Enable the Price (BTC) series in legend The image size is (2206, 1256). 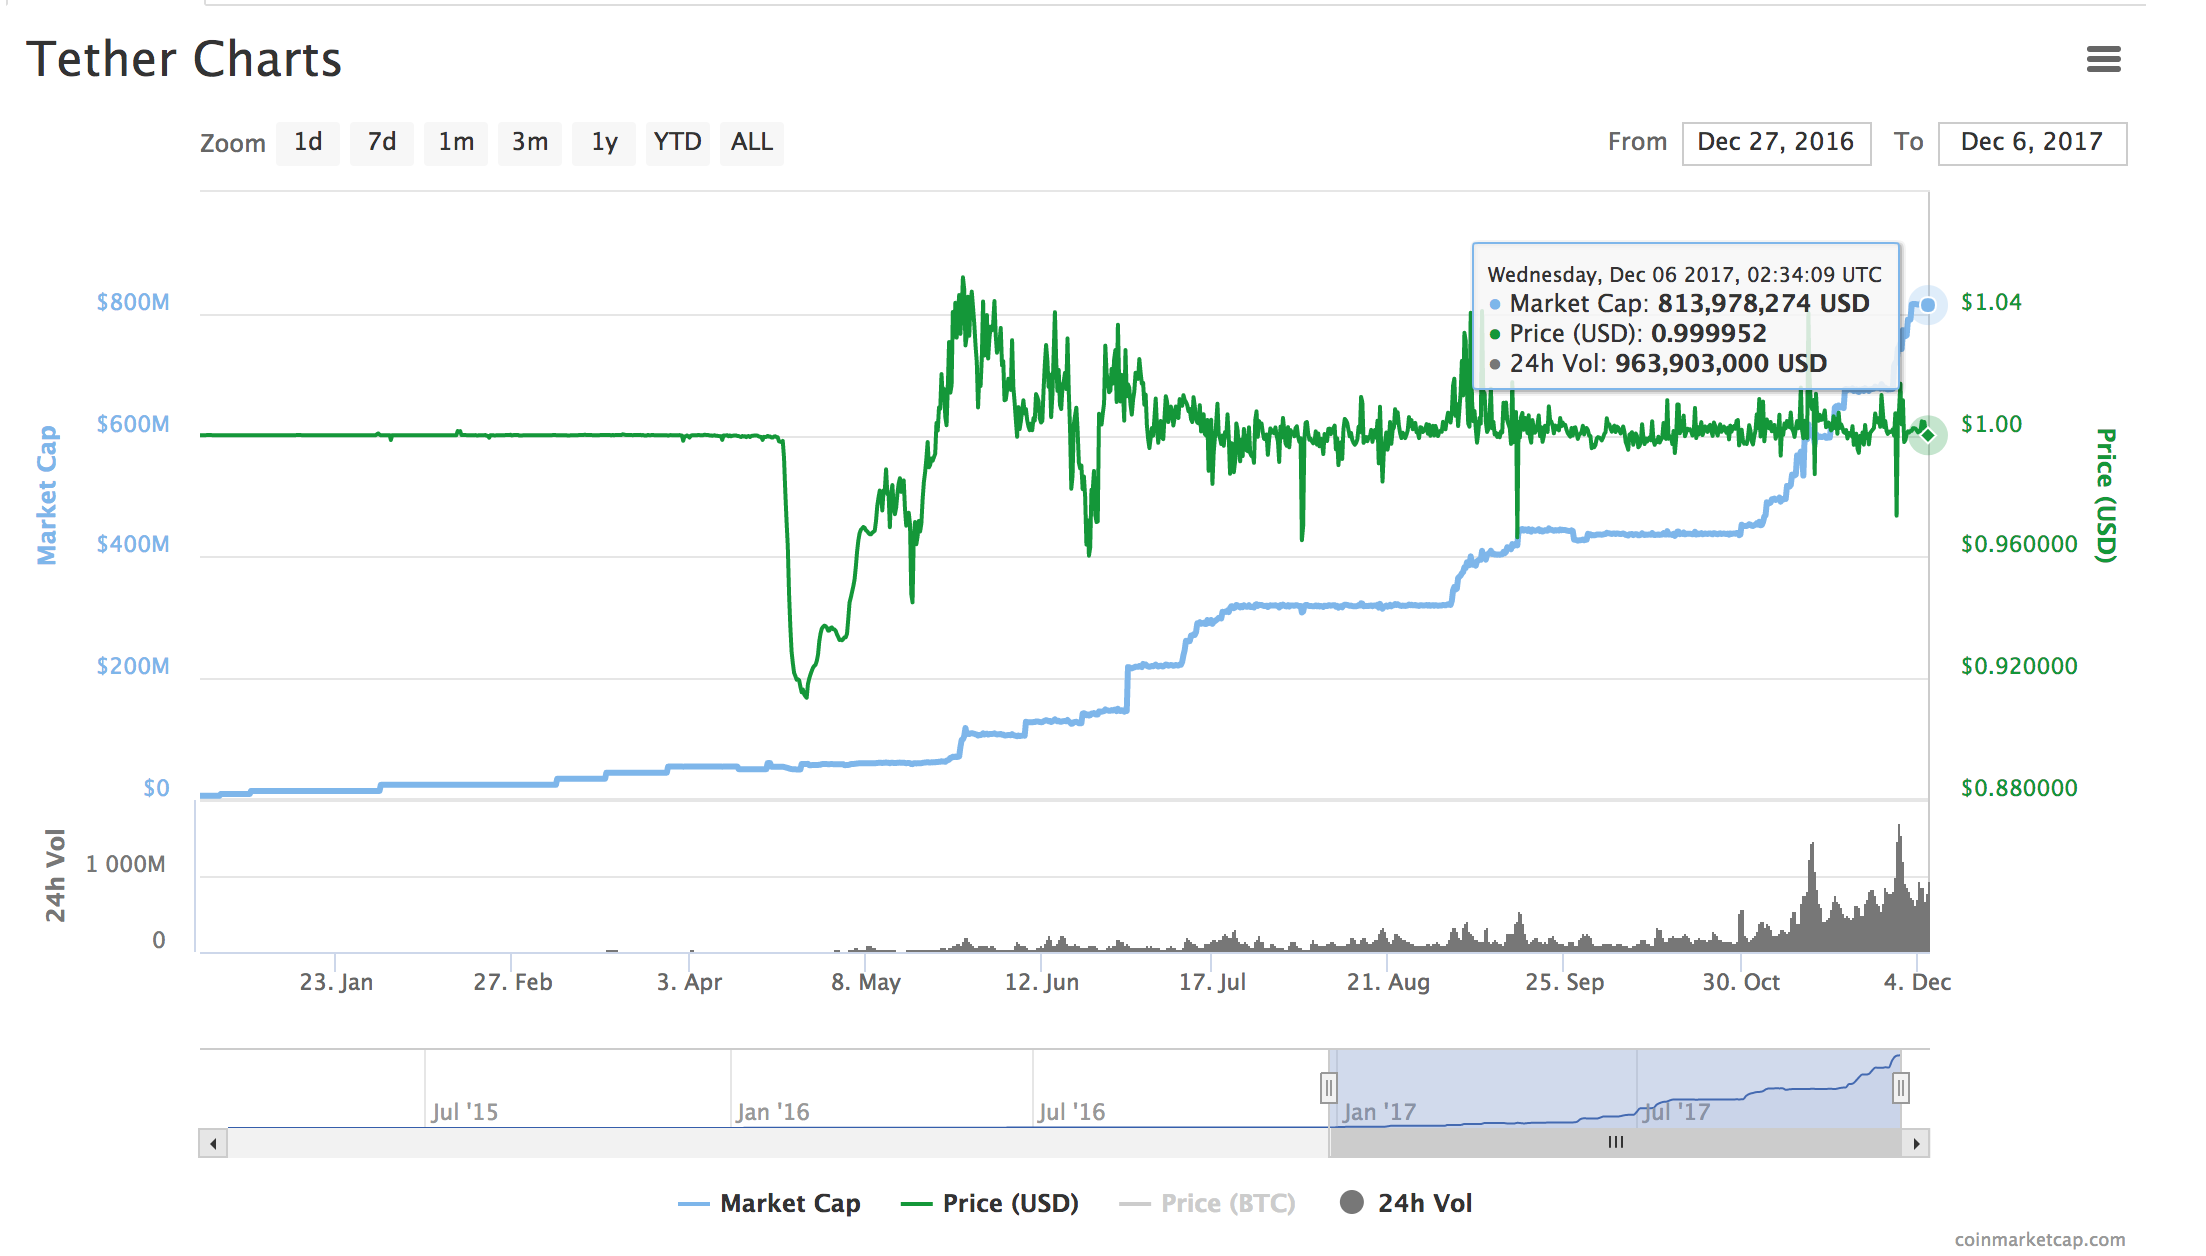point(1207,1203)
